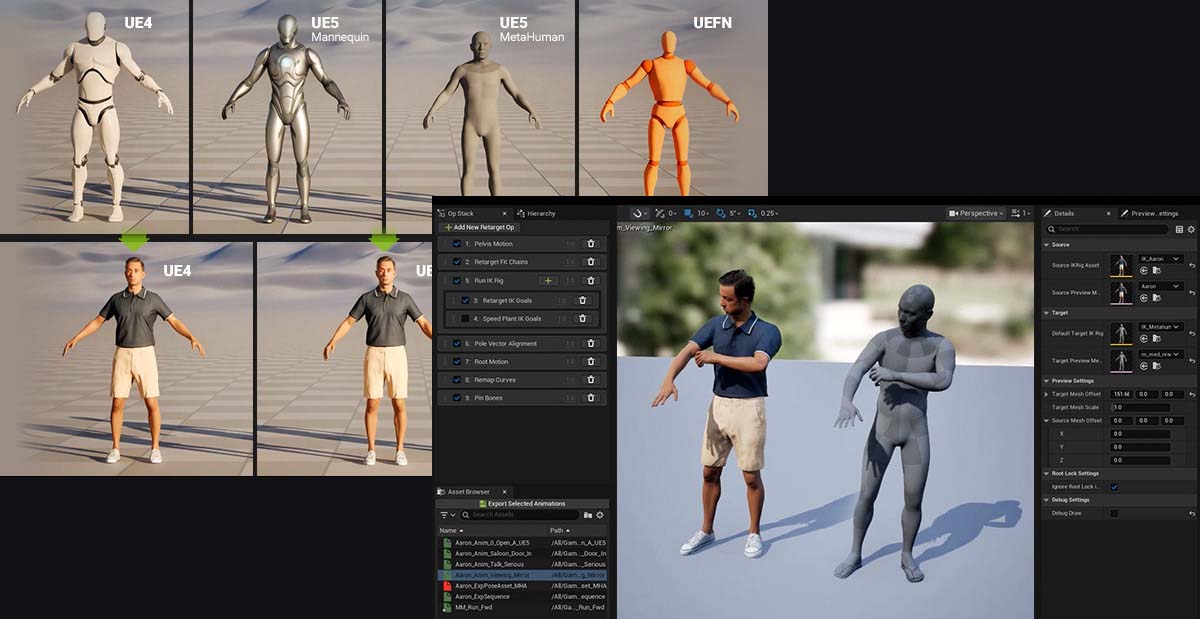The width and height of the screenshot is (1200, 619).
Task: Click the Search Assets field
Action: pos(520,515)
